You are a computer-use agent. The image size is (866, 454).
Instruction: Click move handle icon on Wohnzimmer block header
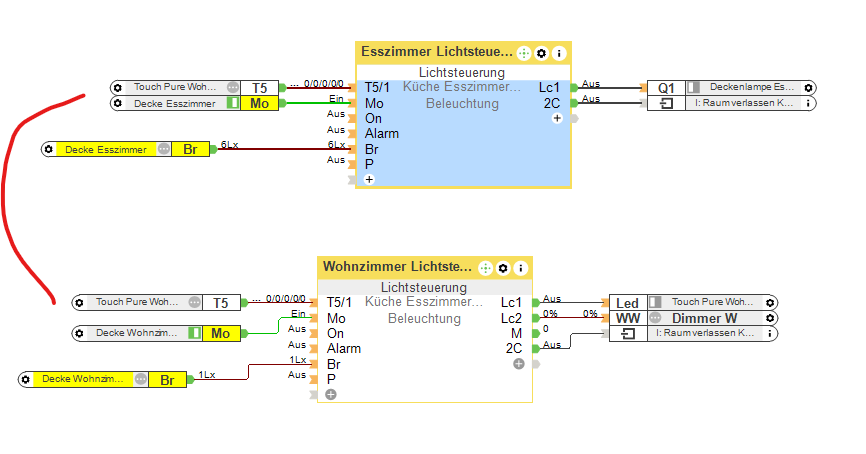point(486,268)
